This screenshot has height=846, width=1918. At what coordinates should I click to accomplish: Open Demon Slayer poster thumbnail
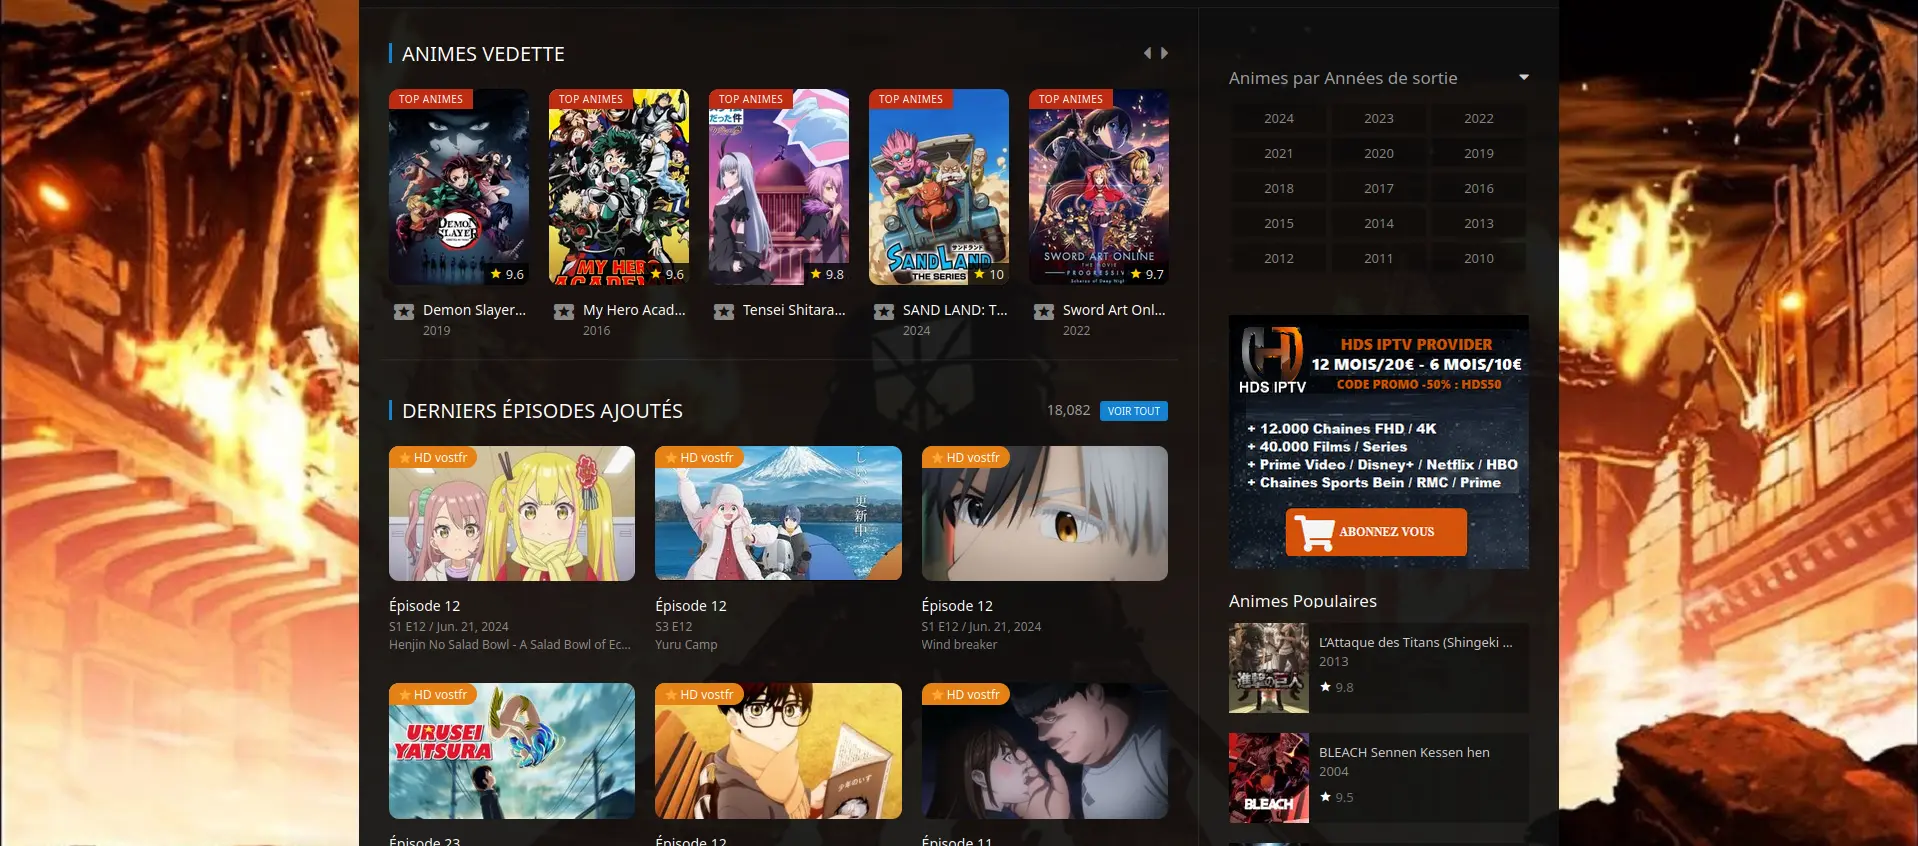click(x=459, y=187)
